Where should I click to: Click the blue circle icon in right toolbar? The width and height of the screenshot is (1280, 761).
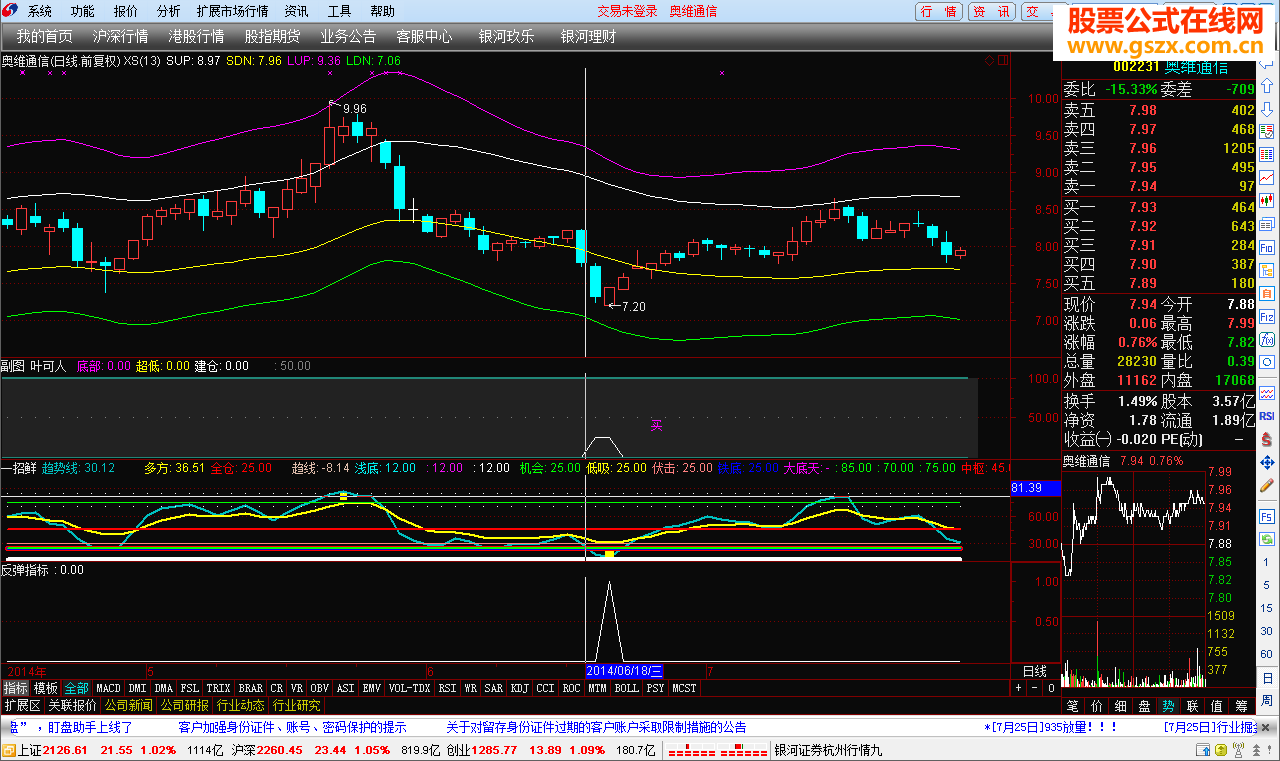pos(1266,362)
